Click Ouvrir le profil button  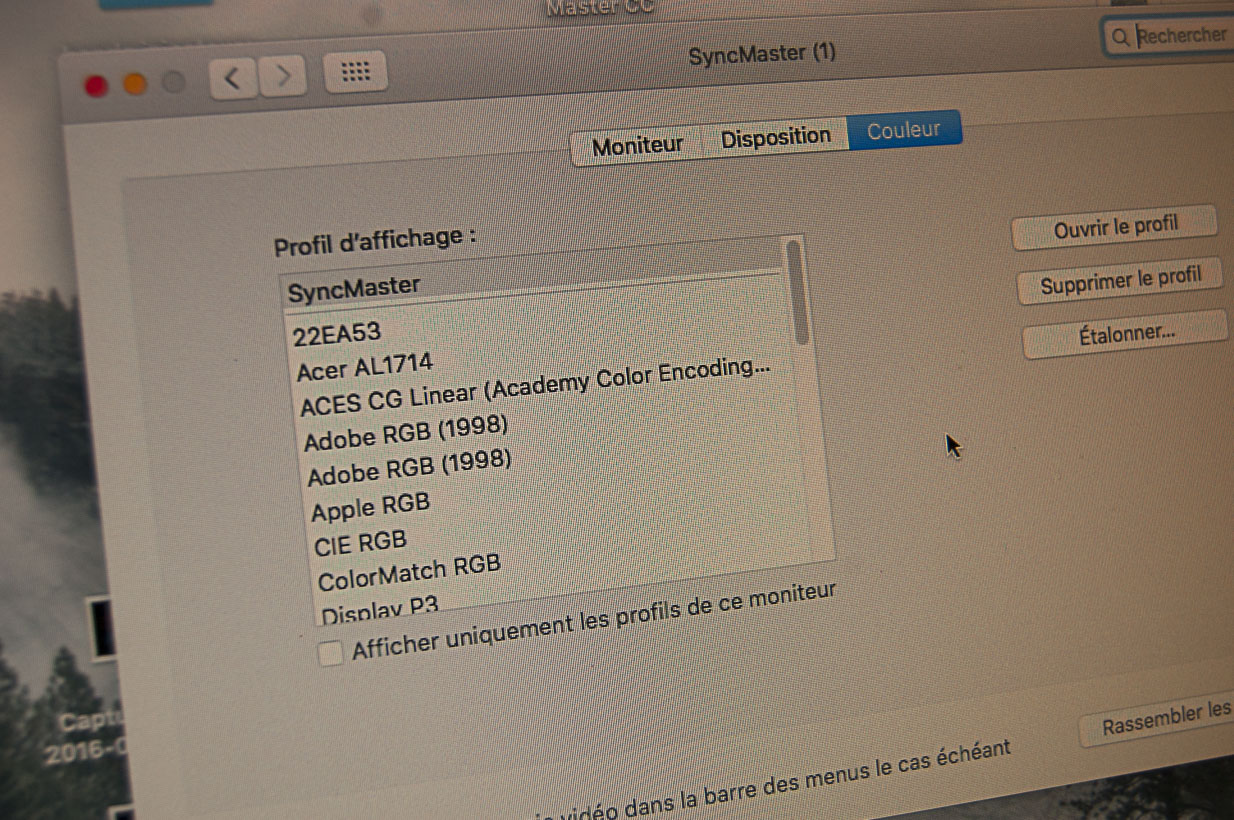point(1115,228)
